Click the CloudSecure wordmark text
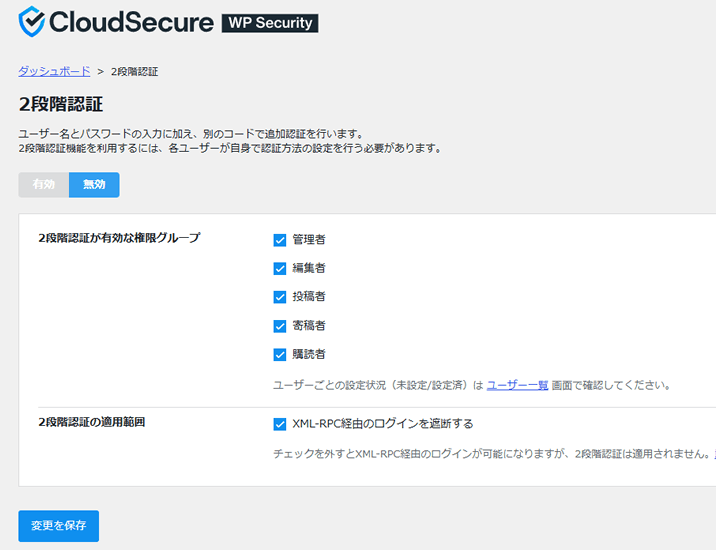 tap(131, 22)
